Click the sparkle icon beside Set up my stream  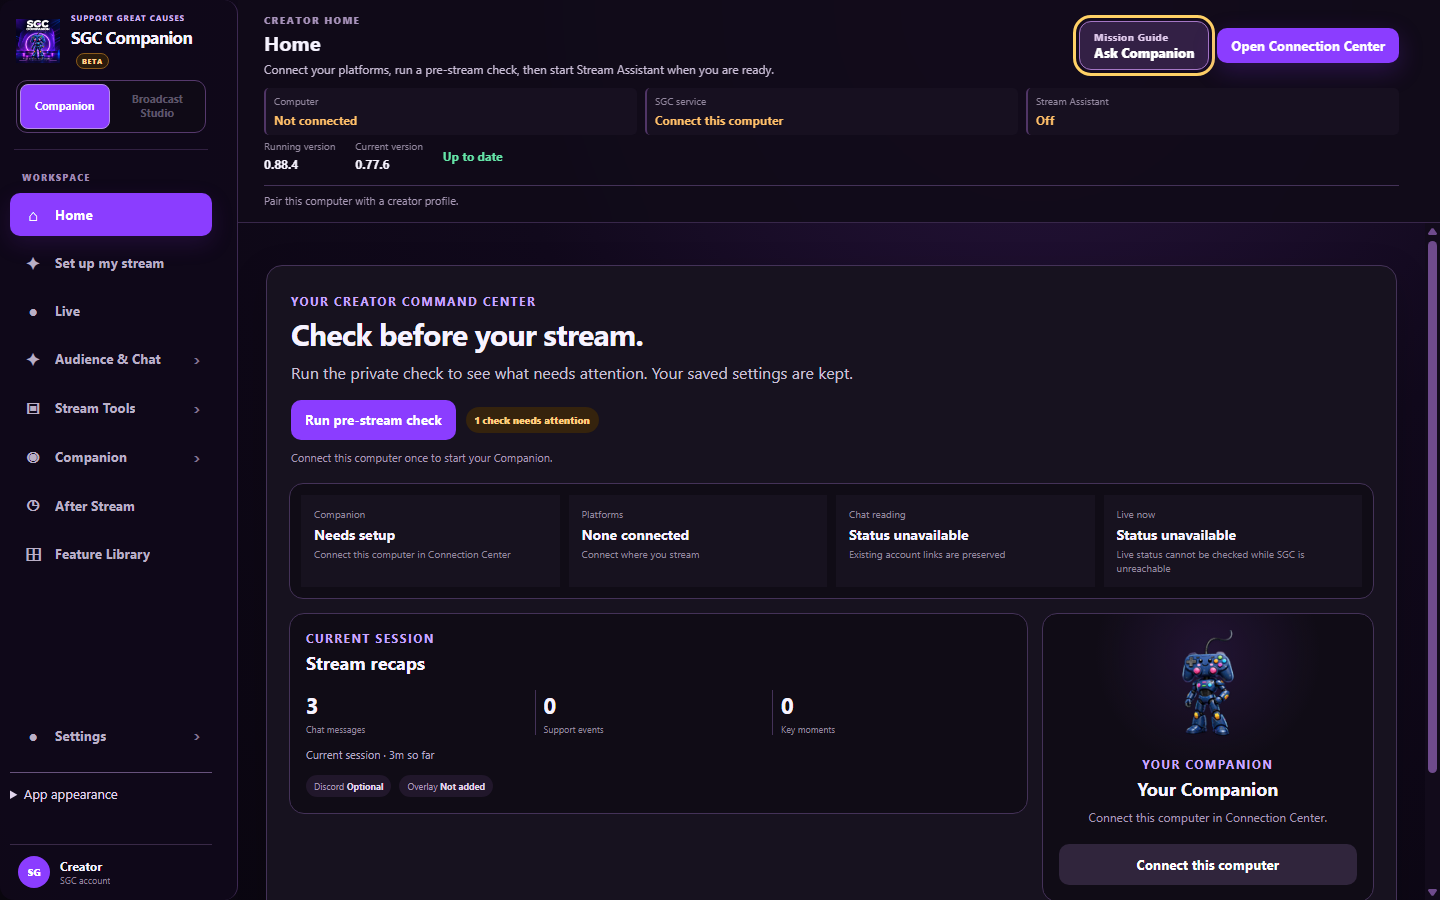(33, 264)
